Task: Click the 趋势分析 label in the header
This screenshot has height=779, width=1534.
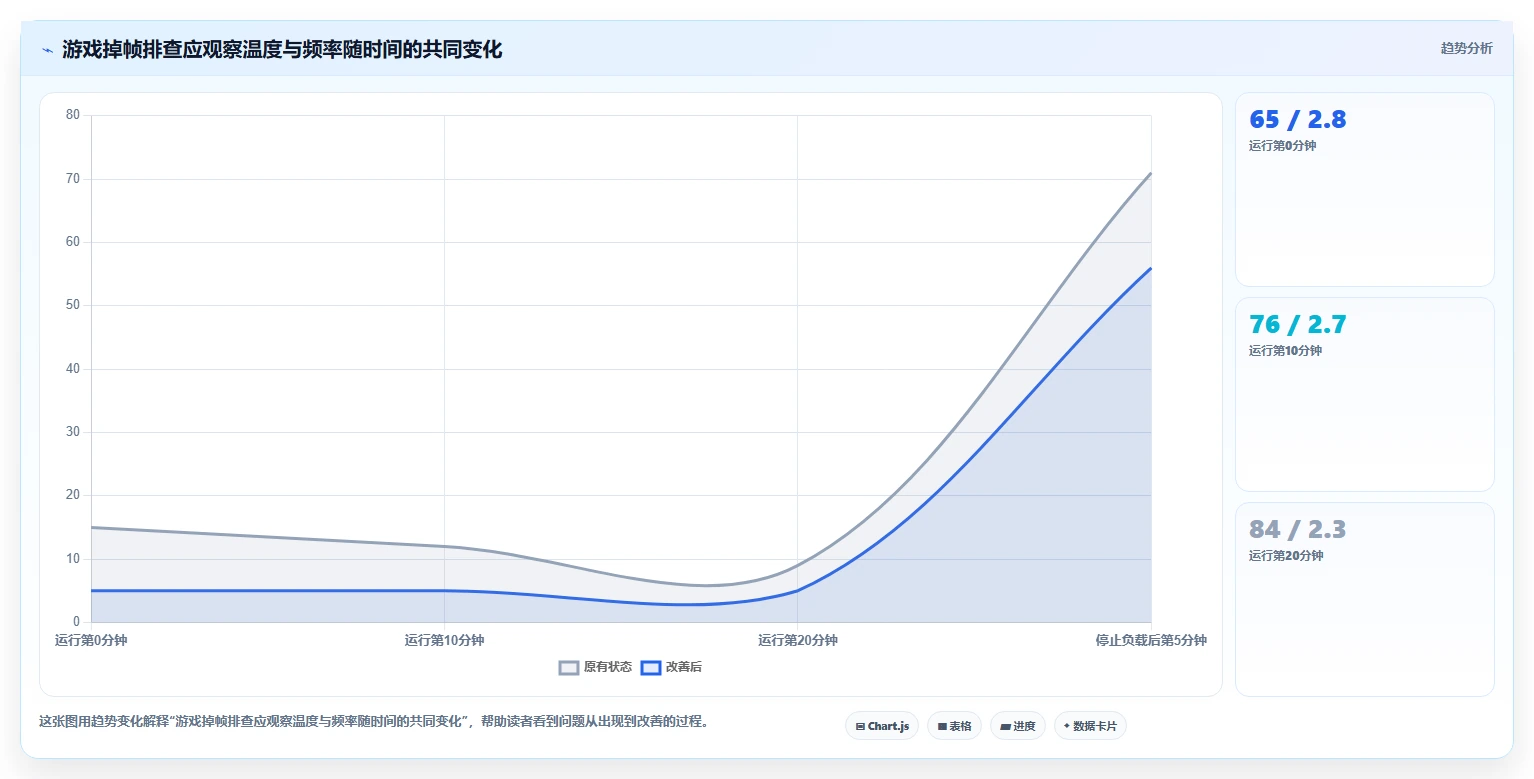Action: click(x=1466, y=49)
